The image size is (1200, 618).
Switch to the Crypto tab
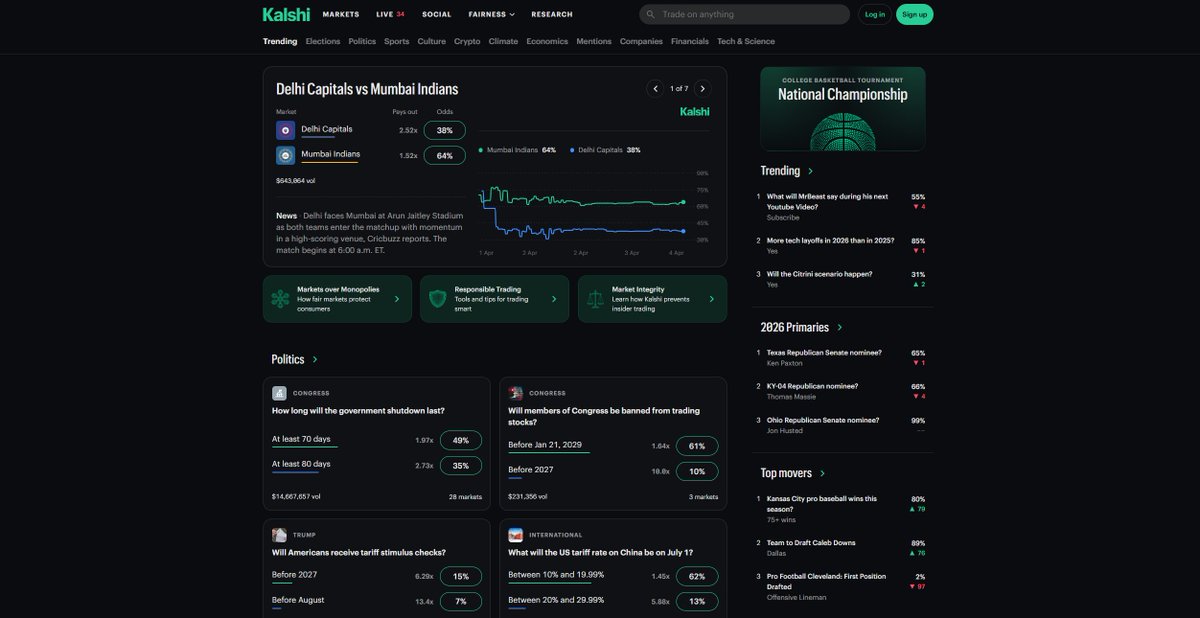467,41
